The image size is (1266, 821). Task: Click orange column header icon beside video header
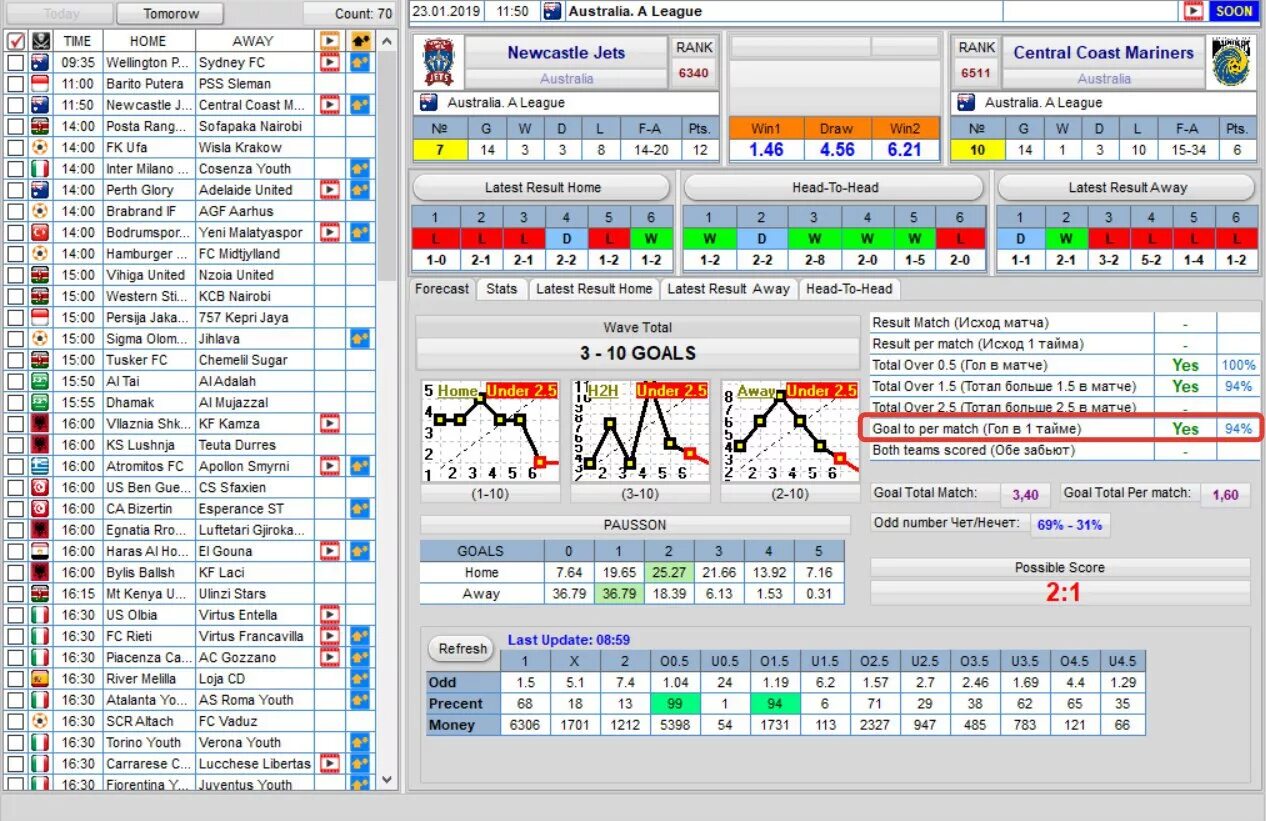click(x=360, y=41)
